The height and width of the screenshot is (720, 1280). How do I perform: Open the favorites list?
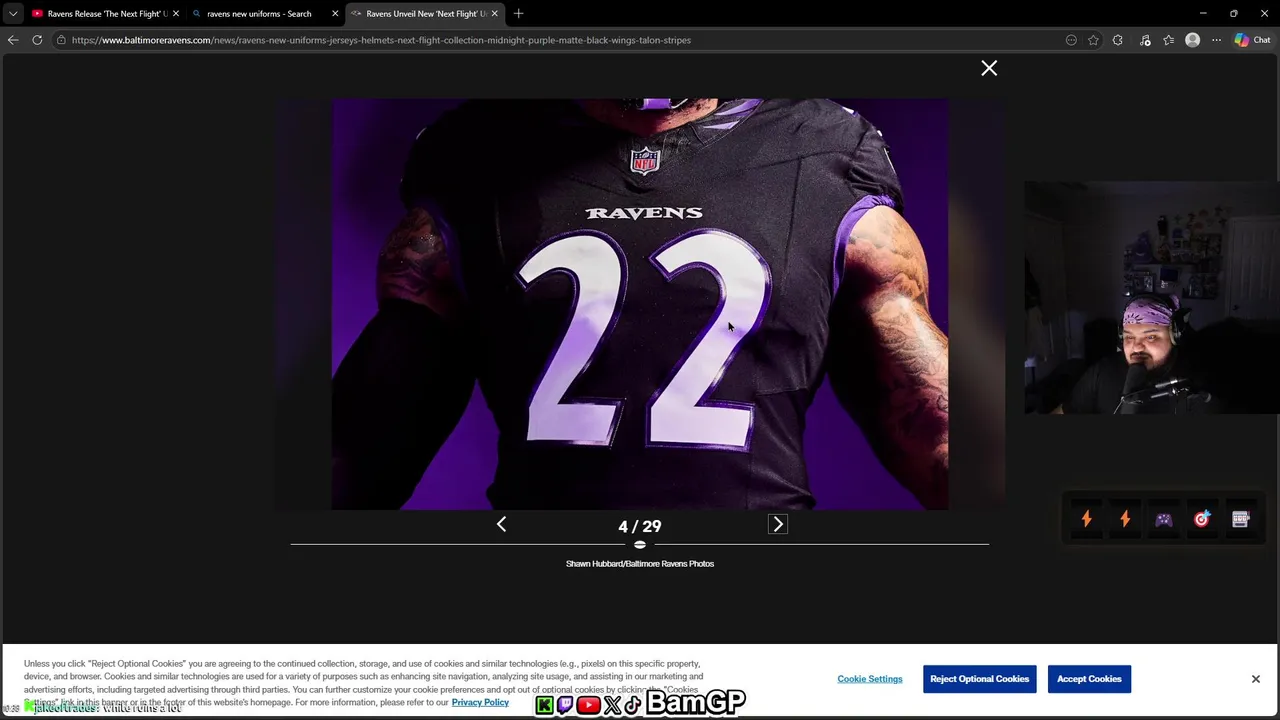(1168, 40)
